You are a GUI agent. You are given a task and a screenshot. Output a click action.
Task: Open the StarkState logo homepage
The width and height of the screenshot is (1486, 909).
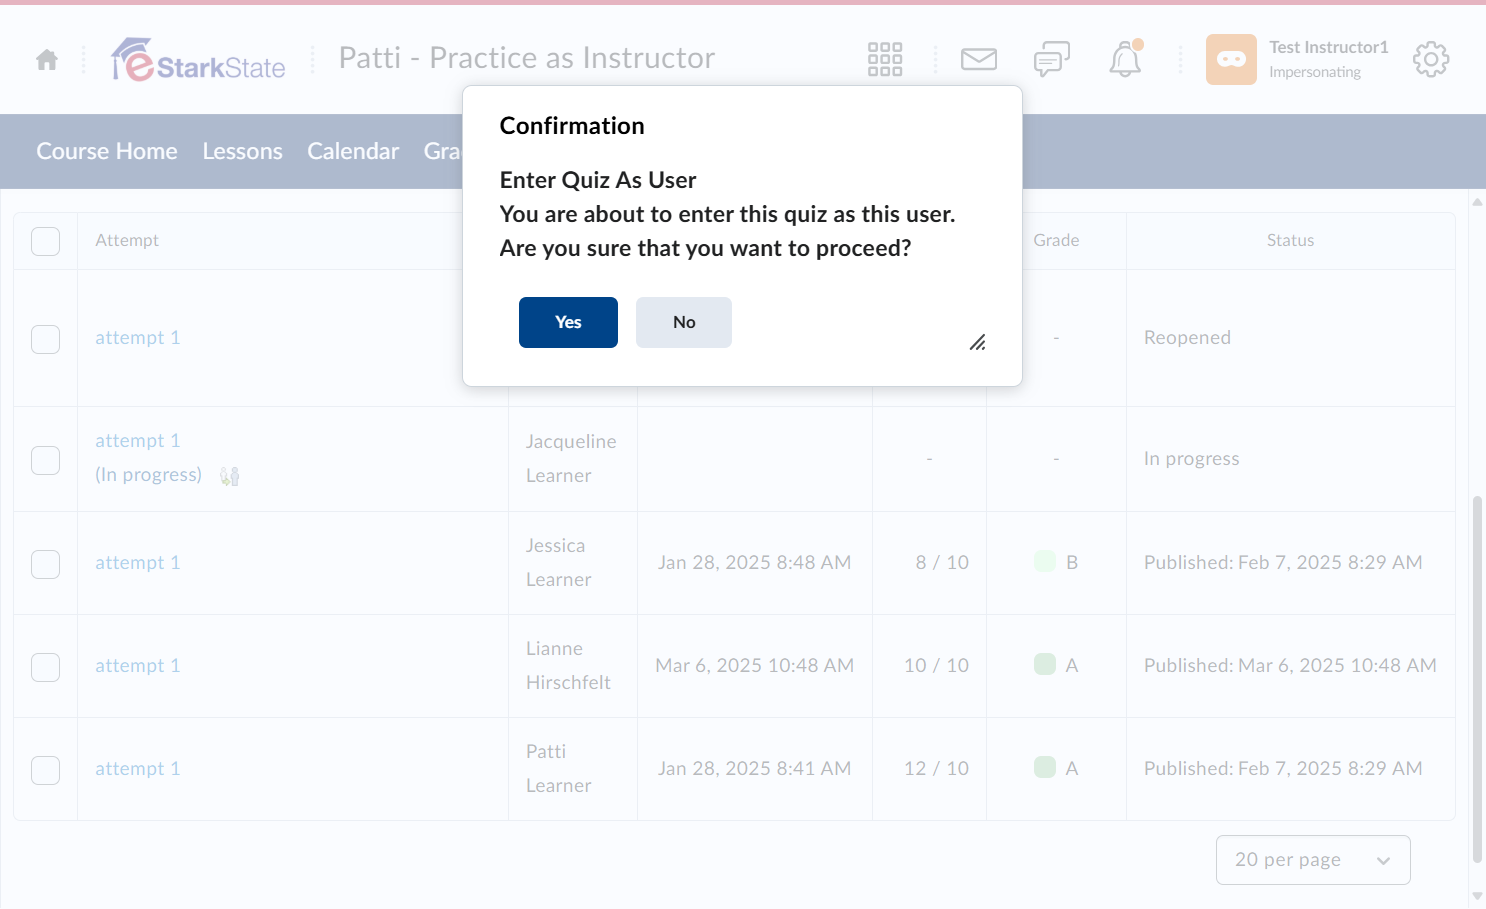coord(198,60)
